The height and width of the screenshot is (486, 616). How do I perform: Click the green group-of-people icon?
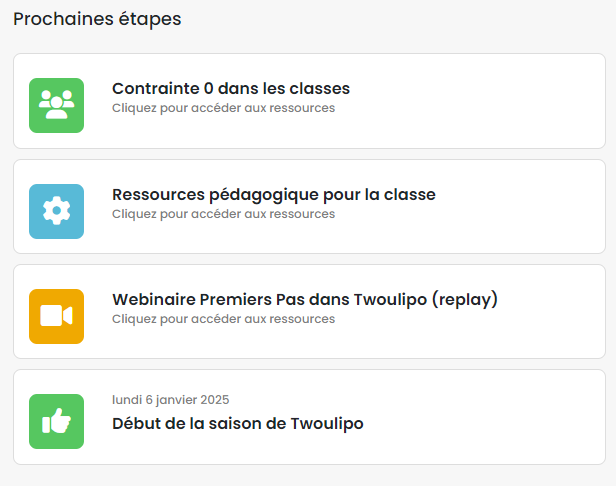57,105
